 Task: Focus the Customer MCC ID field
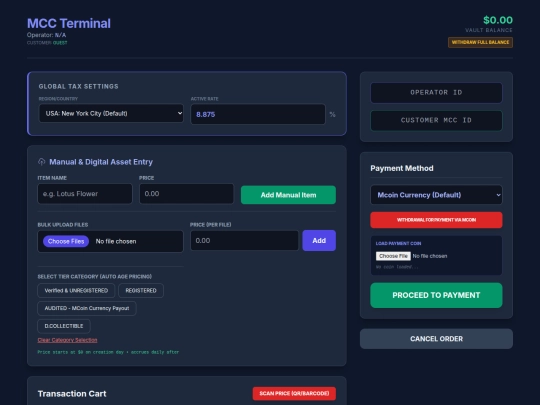[x=436, y=121]
